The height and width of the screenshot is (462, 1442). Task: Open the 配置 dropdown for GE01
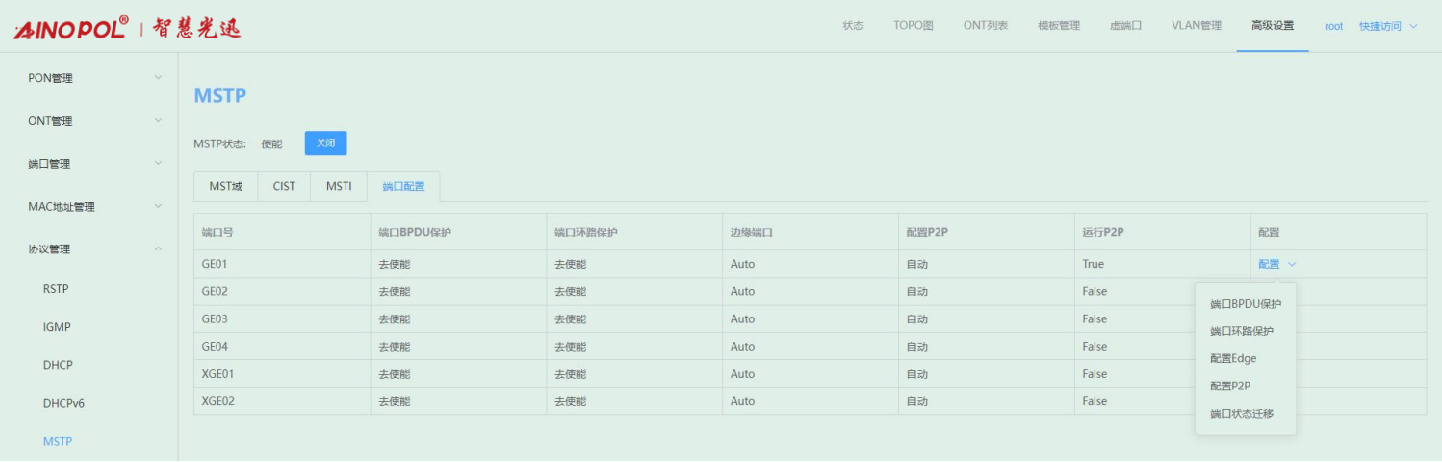click(1277, 264)
